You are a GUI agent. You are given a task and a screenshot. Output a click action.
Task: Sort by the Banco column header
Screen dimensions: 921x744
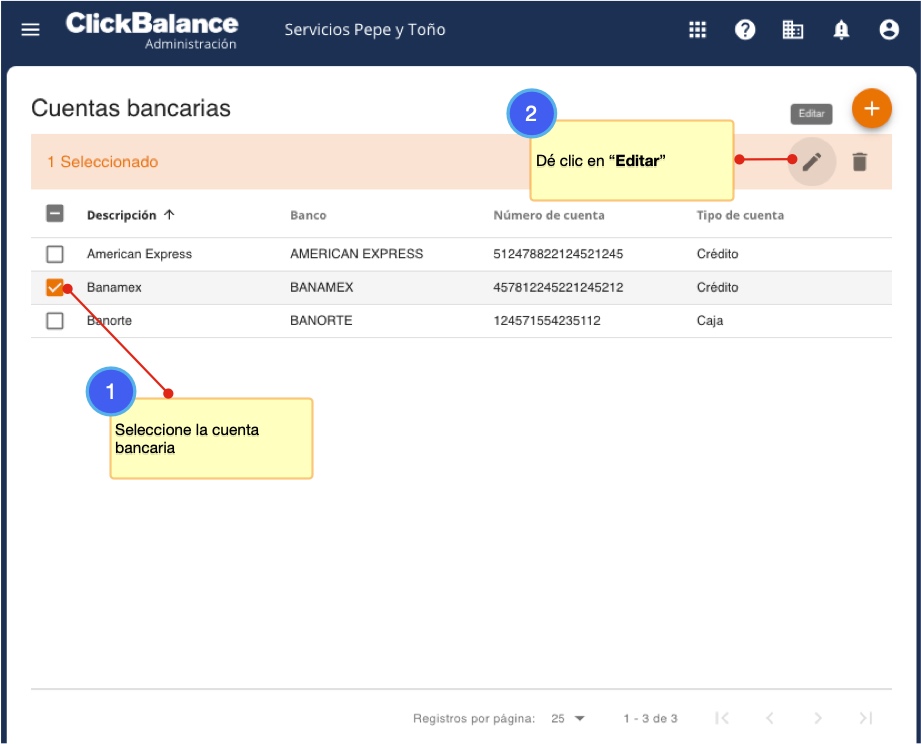pos(308,215)
